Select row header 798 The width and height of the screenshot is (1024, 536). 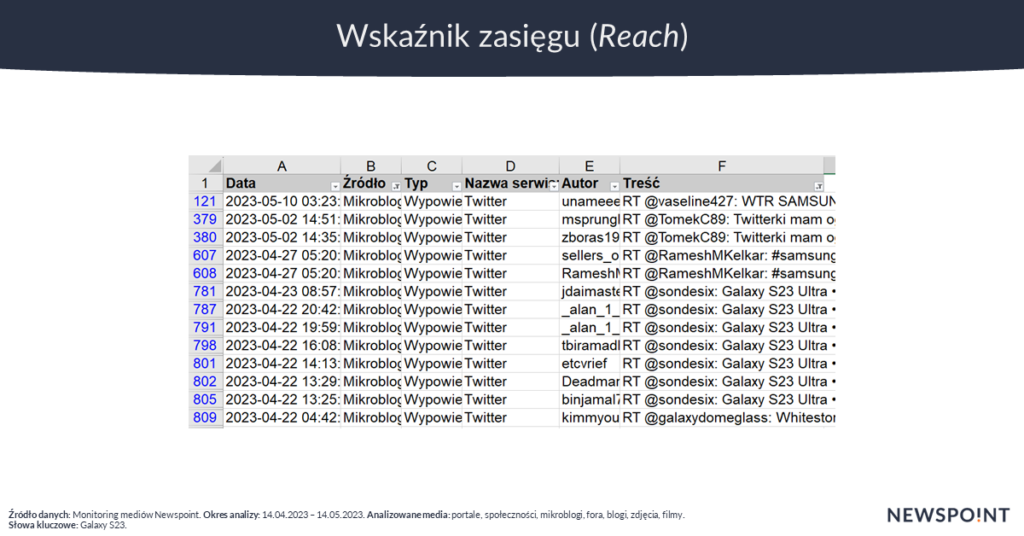click(x=206, y=345)
